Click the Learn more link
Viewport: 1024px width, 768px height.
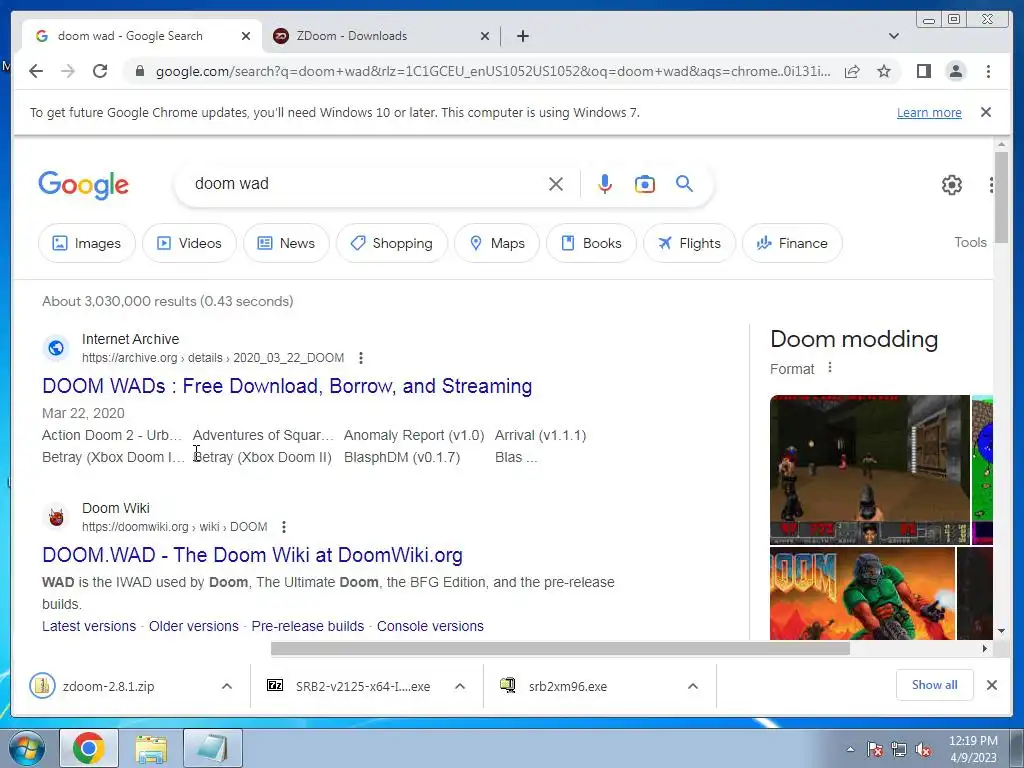tap(929, 112)
